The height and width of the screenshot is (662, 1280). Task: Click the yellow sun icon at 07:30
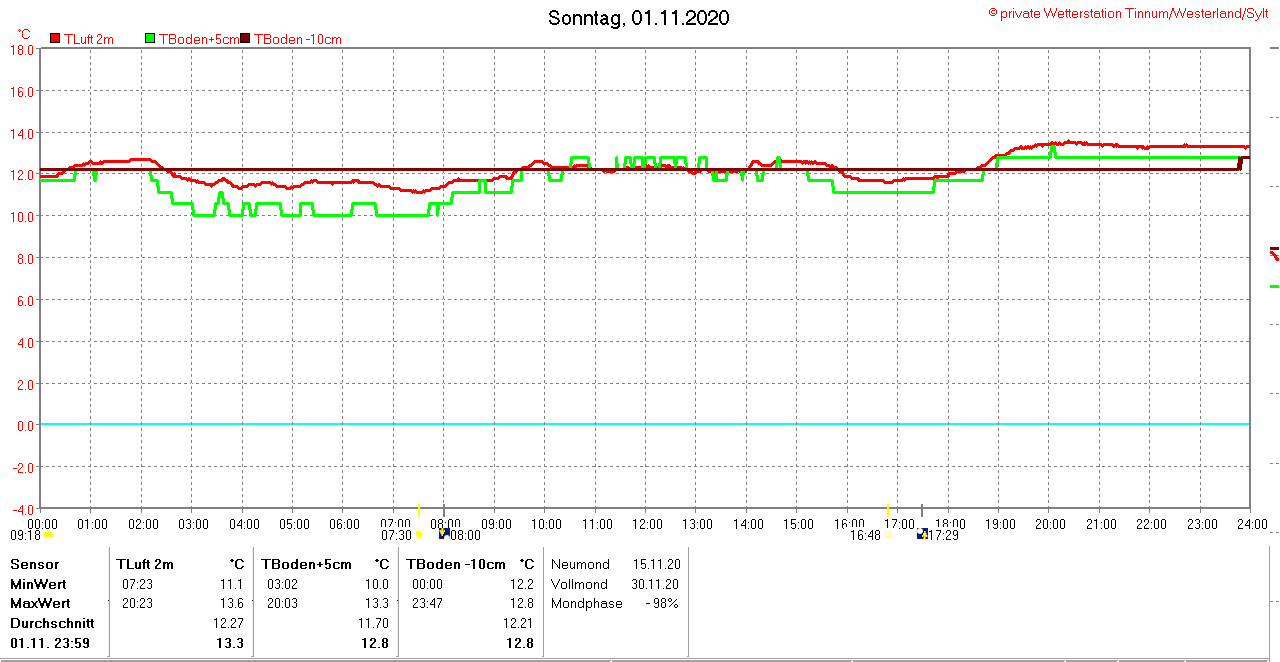coord(419,535)
